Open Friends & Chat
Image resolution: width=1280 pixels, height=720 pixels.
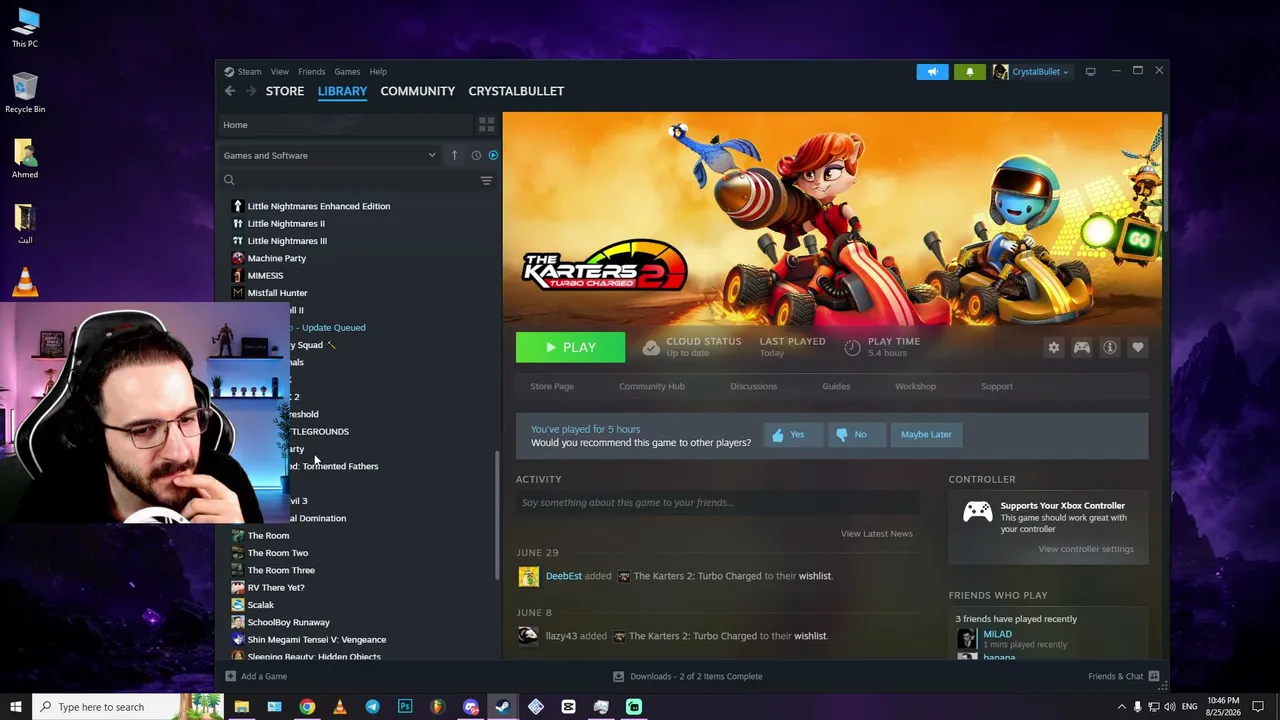point(1124,677)
